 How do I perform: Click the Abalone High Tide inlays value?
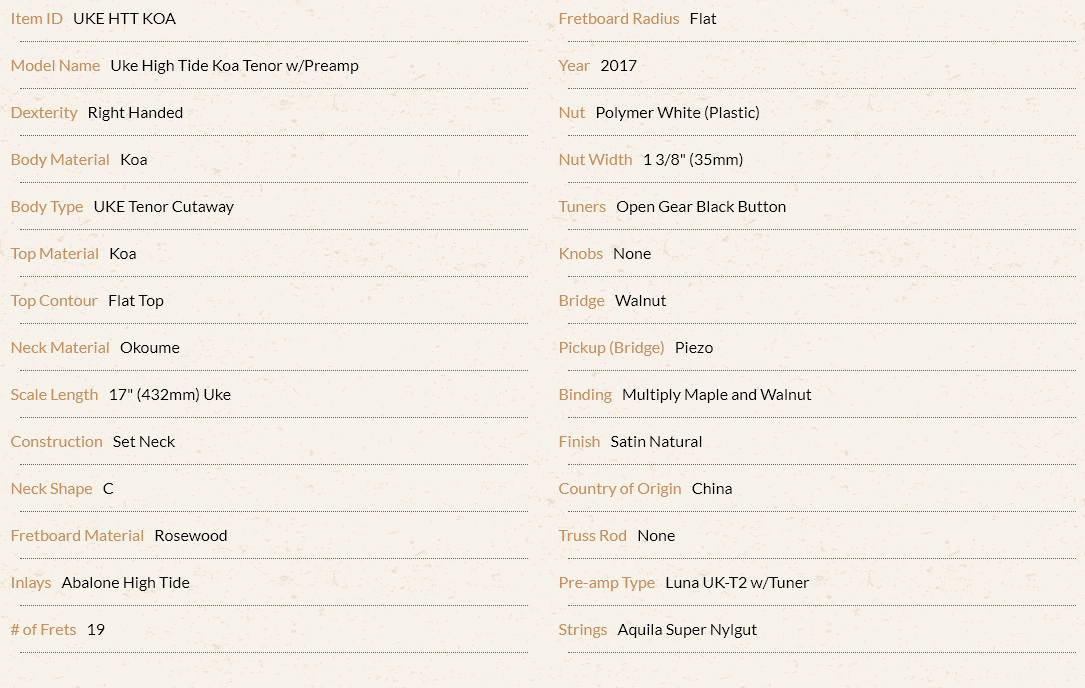click(125, 583)
